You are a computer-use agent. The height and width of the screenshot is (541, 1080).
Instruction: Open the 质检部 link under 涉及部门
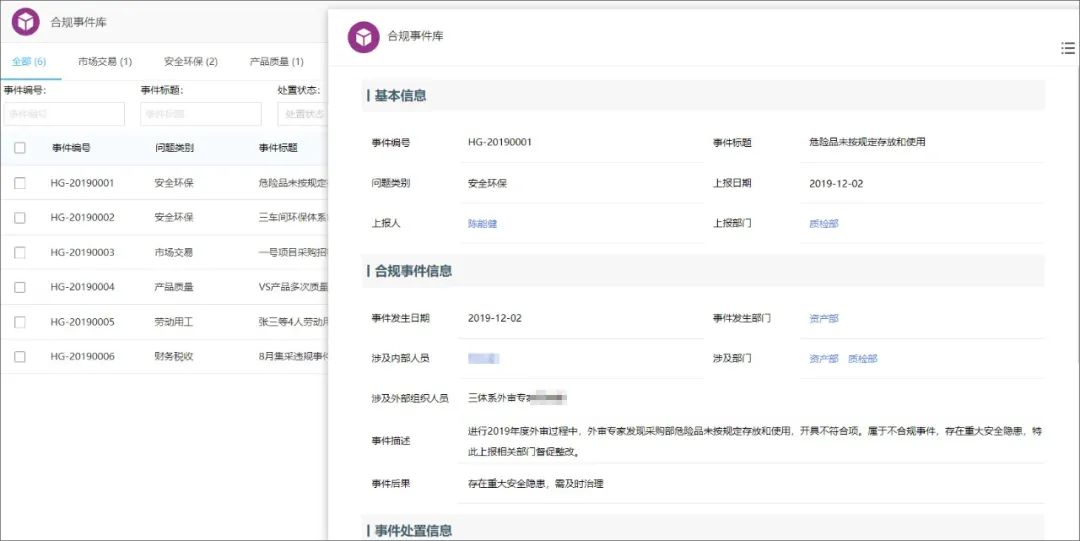pyautogui.click(x=862, y=358)
